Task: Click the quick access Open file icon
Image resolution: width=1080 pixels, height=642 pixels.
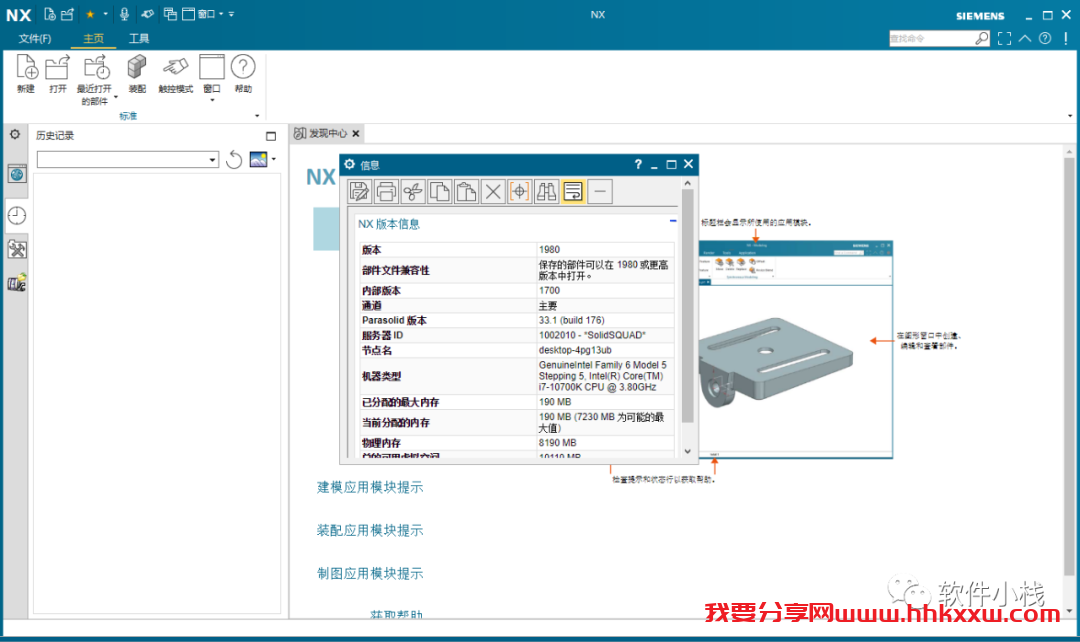Action: click(x=68, y=14)
